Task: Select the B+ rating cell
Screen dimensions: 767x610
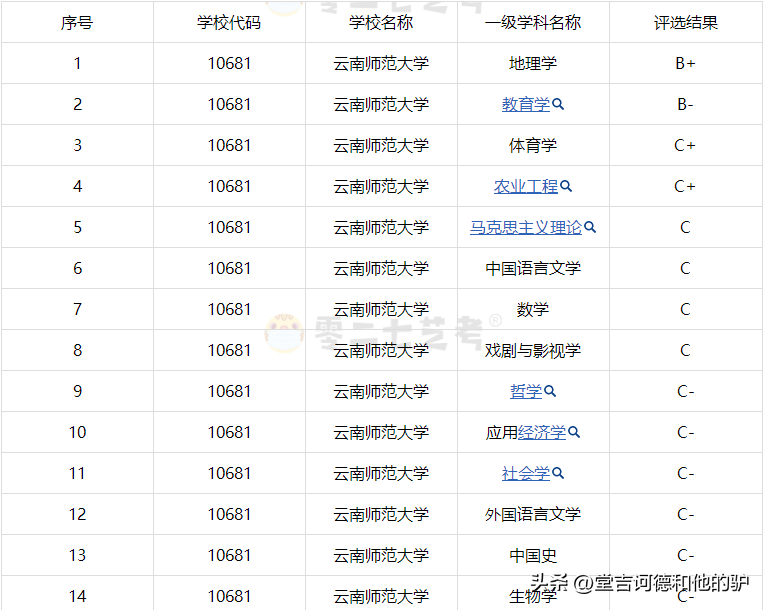Action: pyautogui.click(x=685, y=64)
